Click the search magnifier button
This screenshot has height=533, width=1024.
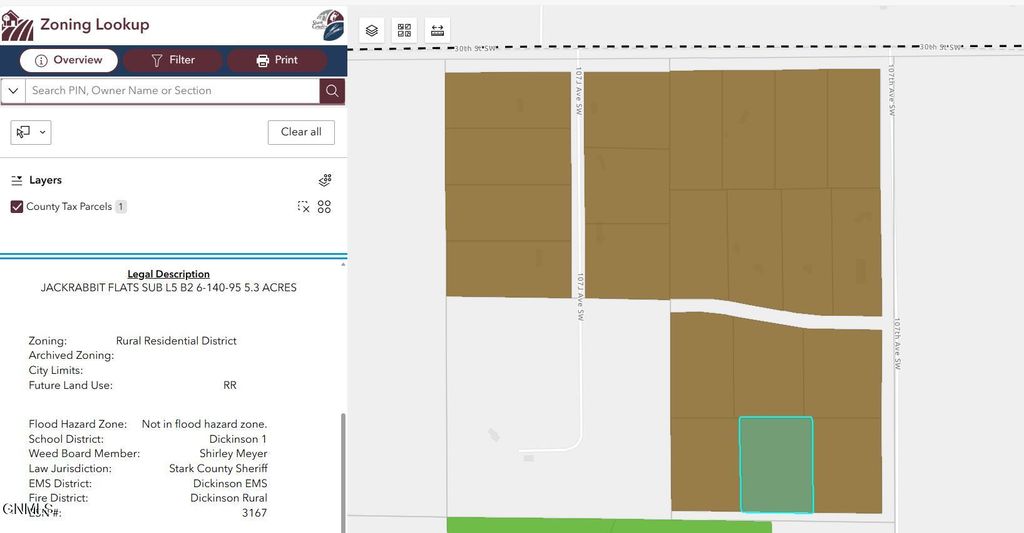click(x=333, y=91)
